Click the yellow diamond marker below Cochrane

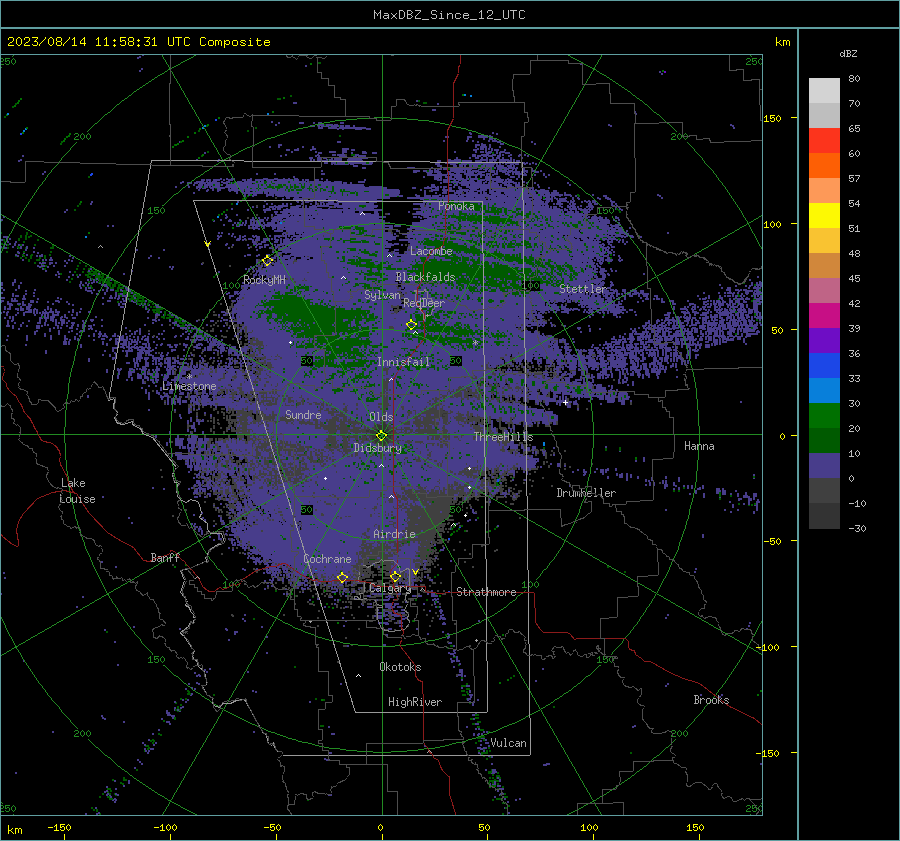(342, 577)
